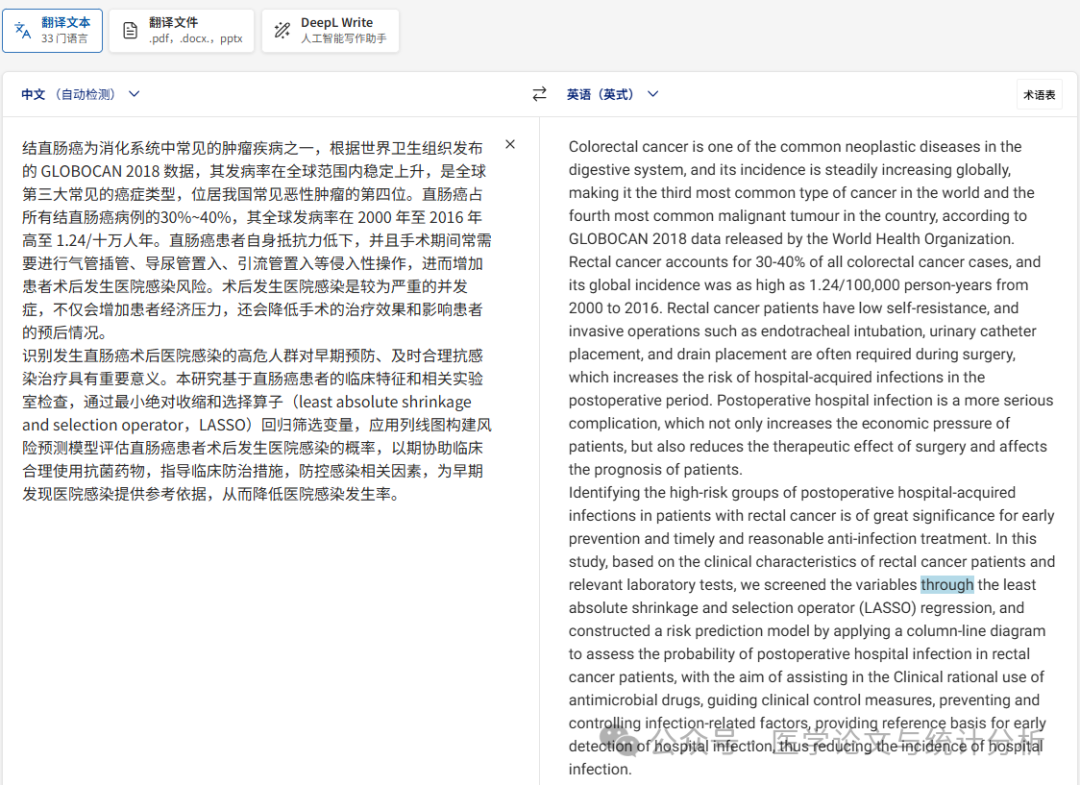Click "LASSO" in the Chinese source text
1080x785 pixels.
point(223,426)
